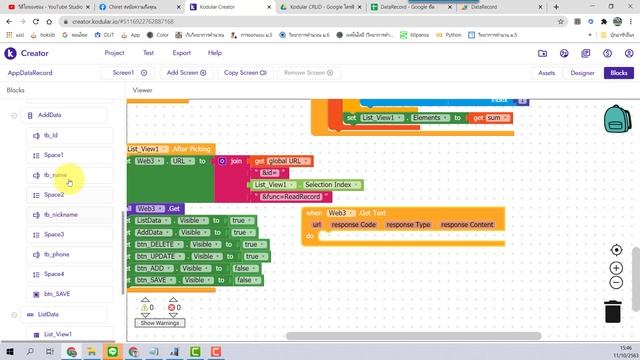Image resolution: width=640 pixels, height=360 pixels.
Task: Select tb_phone in blocks tree
Action: pyautogui.click(x=69, y=254)
